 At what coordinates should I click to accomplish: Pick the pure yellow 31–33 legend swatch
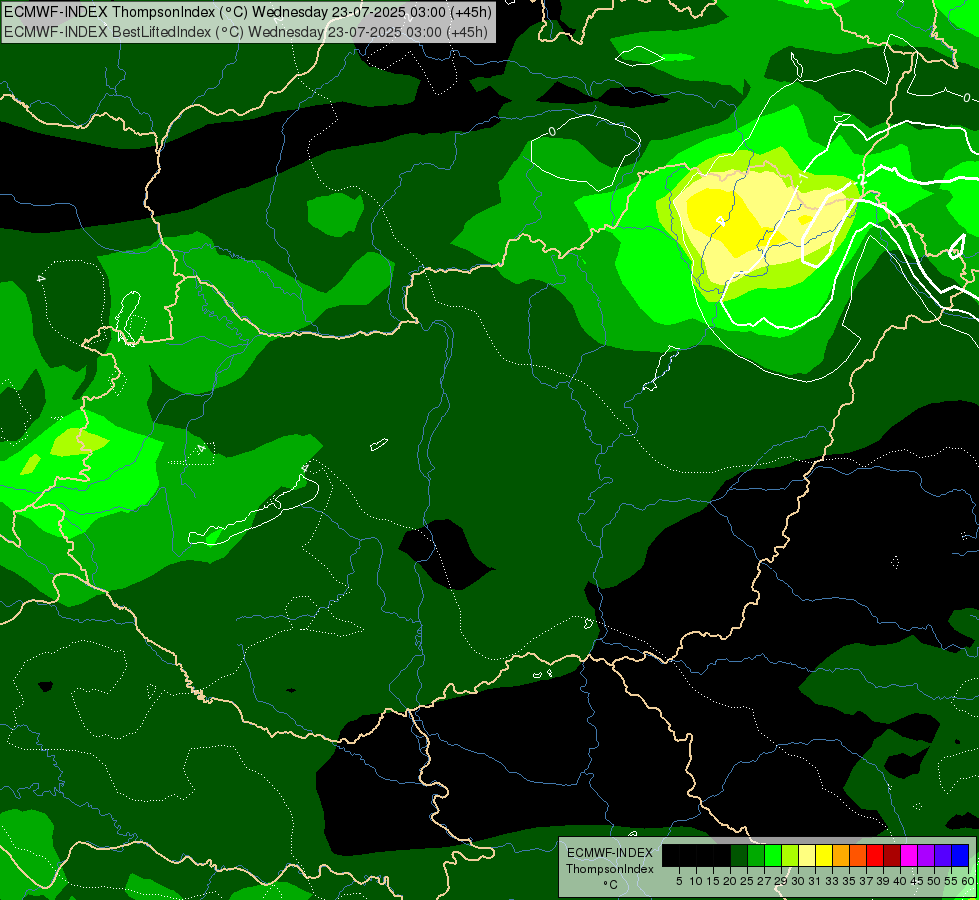(824, 855)
